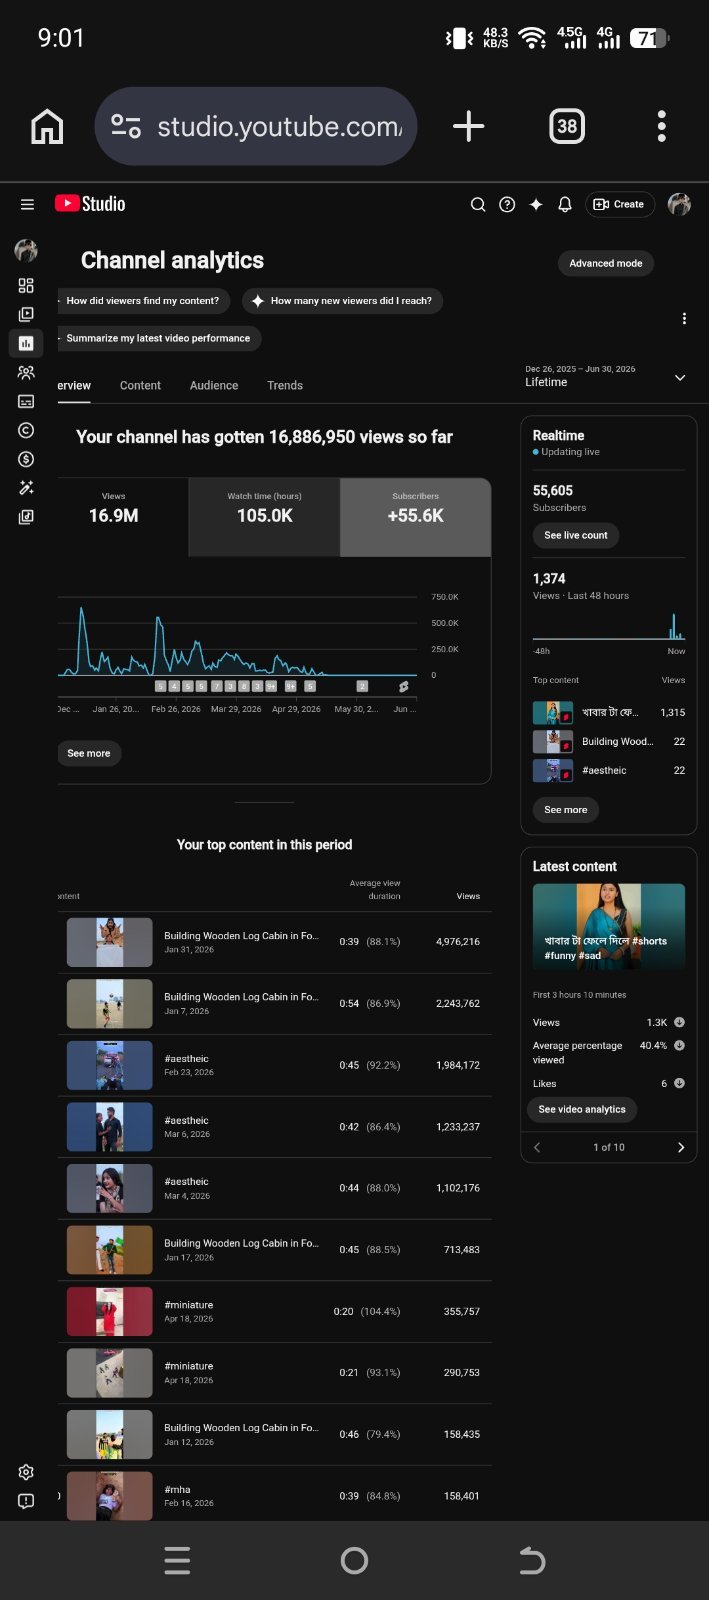Tap the Android back navigation button
This screenshot has height=1600, width=709.
point(532,1560)
